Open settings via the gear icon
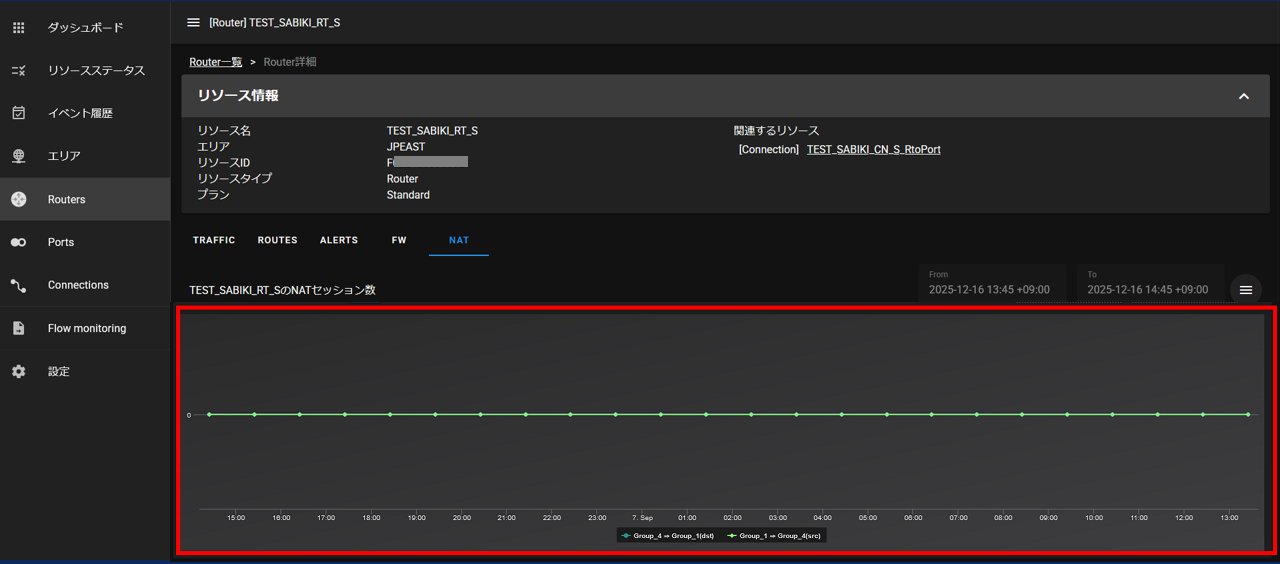 (18, 371)
